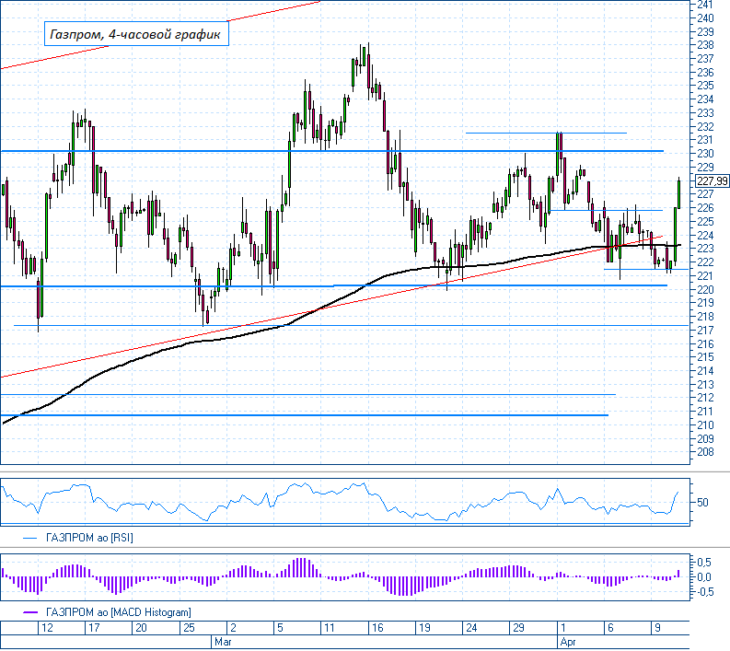Click price axis value 208
This screenshot has width=730, height=651.
click(x=705, y=452)
